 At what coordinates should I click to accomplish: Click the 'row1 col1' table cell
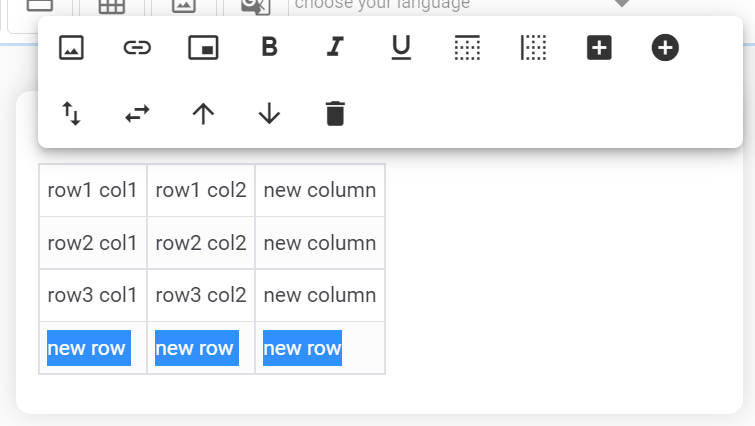point(92,190)
